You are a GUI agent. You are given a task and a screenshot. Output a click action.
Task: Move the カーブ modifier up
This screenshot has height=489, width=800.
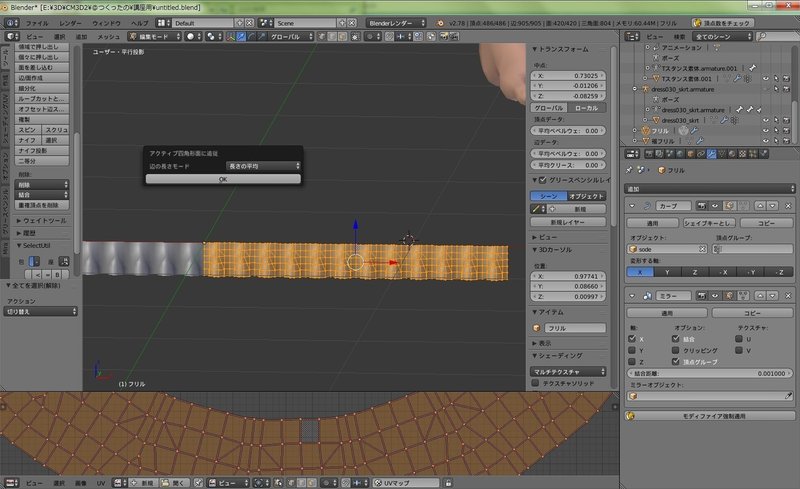click(x=760, y=206)
